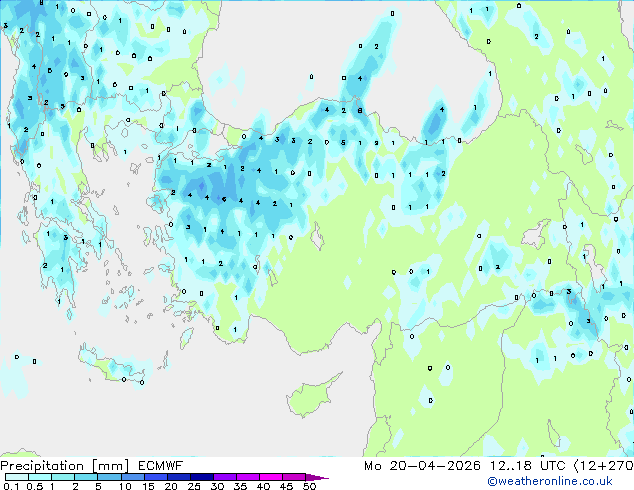This screenshot has height=490, width=634.
Task: Select the 20–25 mm legend swatch
Action: [179, 477]
